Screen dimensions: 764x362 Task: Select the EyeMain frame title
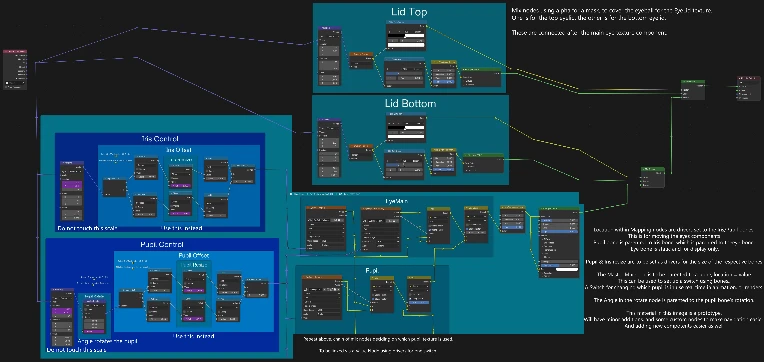click(x=397, y=200)
